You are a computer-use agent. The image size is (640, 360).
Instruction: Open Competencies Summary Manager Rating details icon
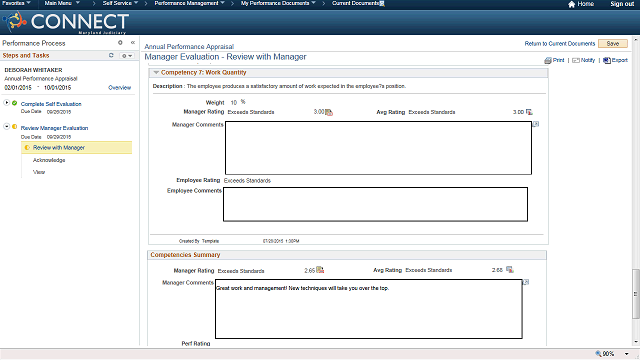pos(320,270)
